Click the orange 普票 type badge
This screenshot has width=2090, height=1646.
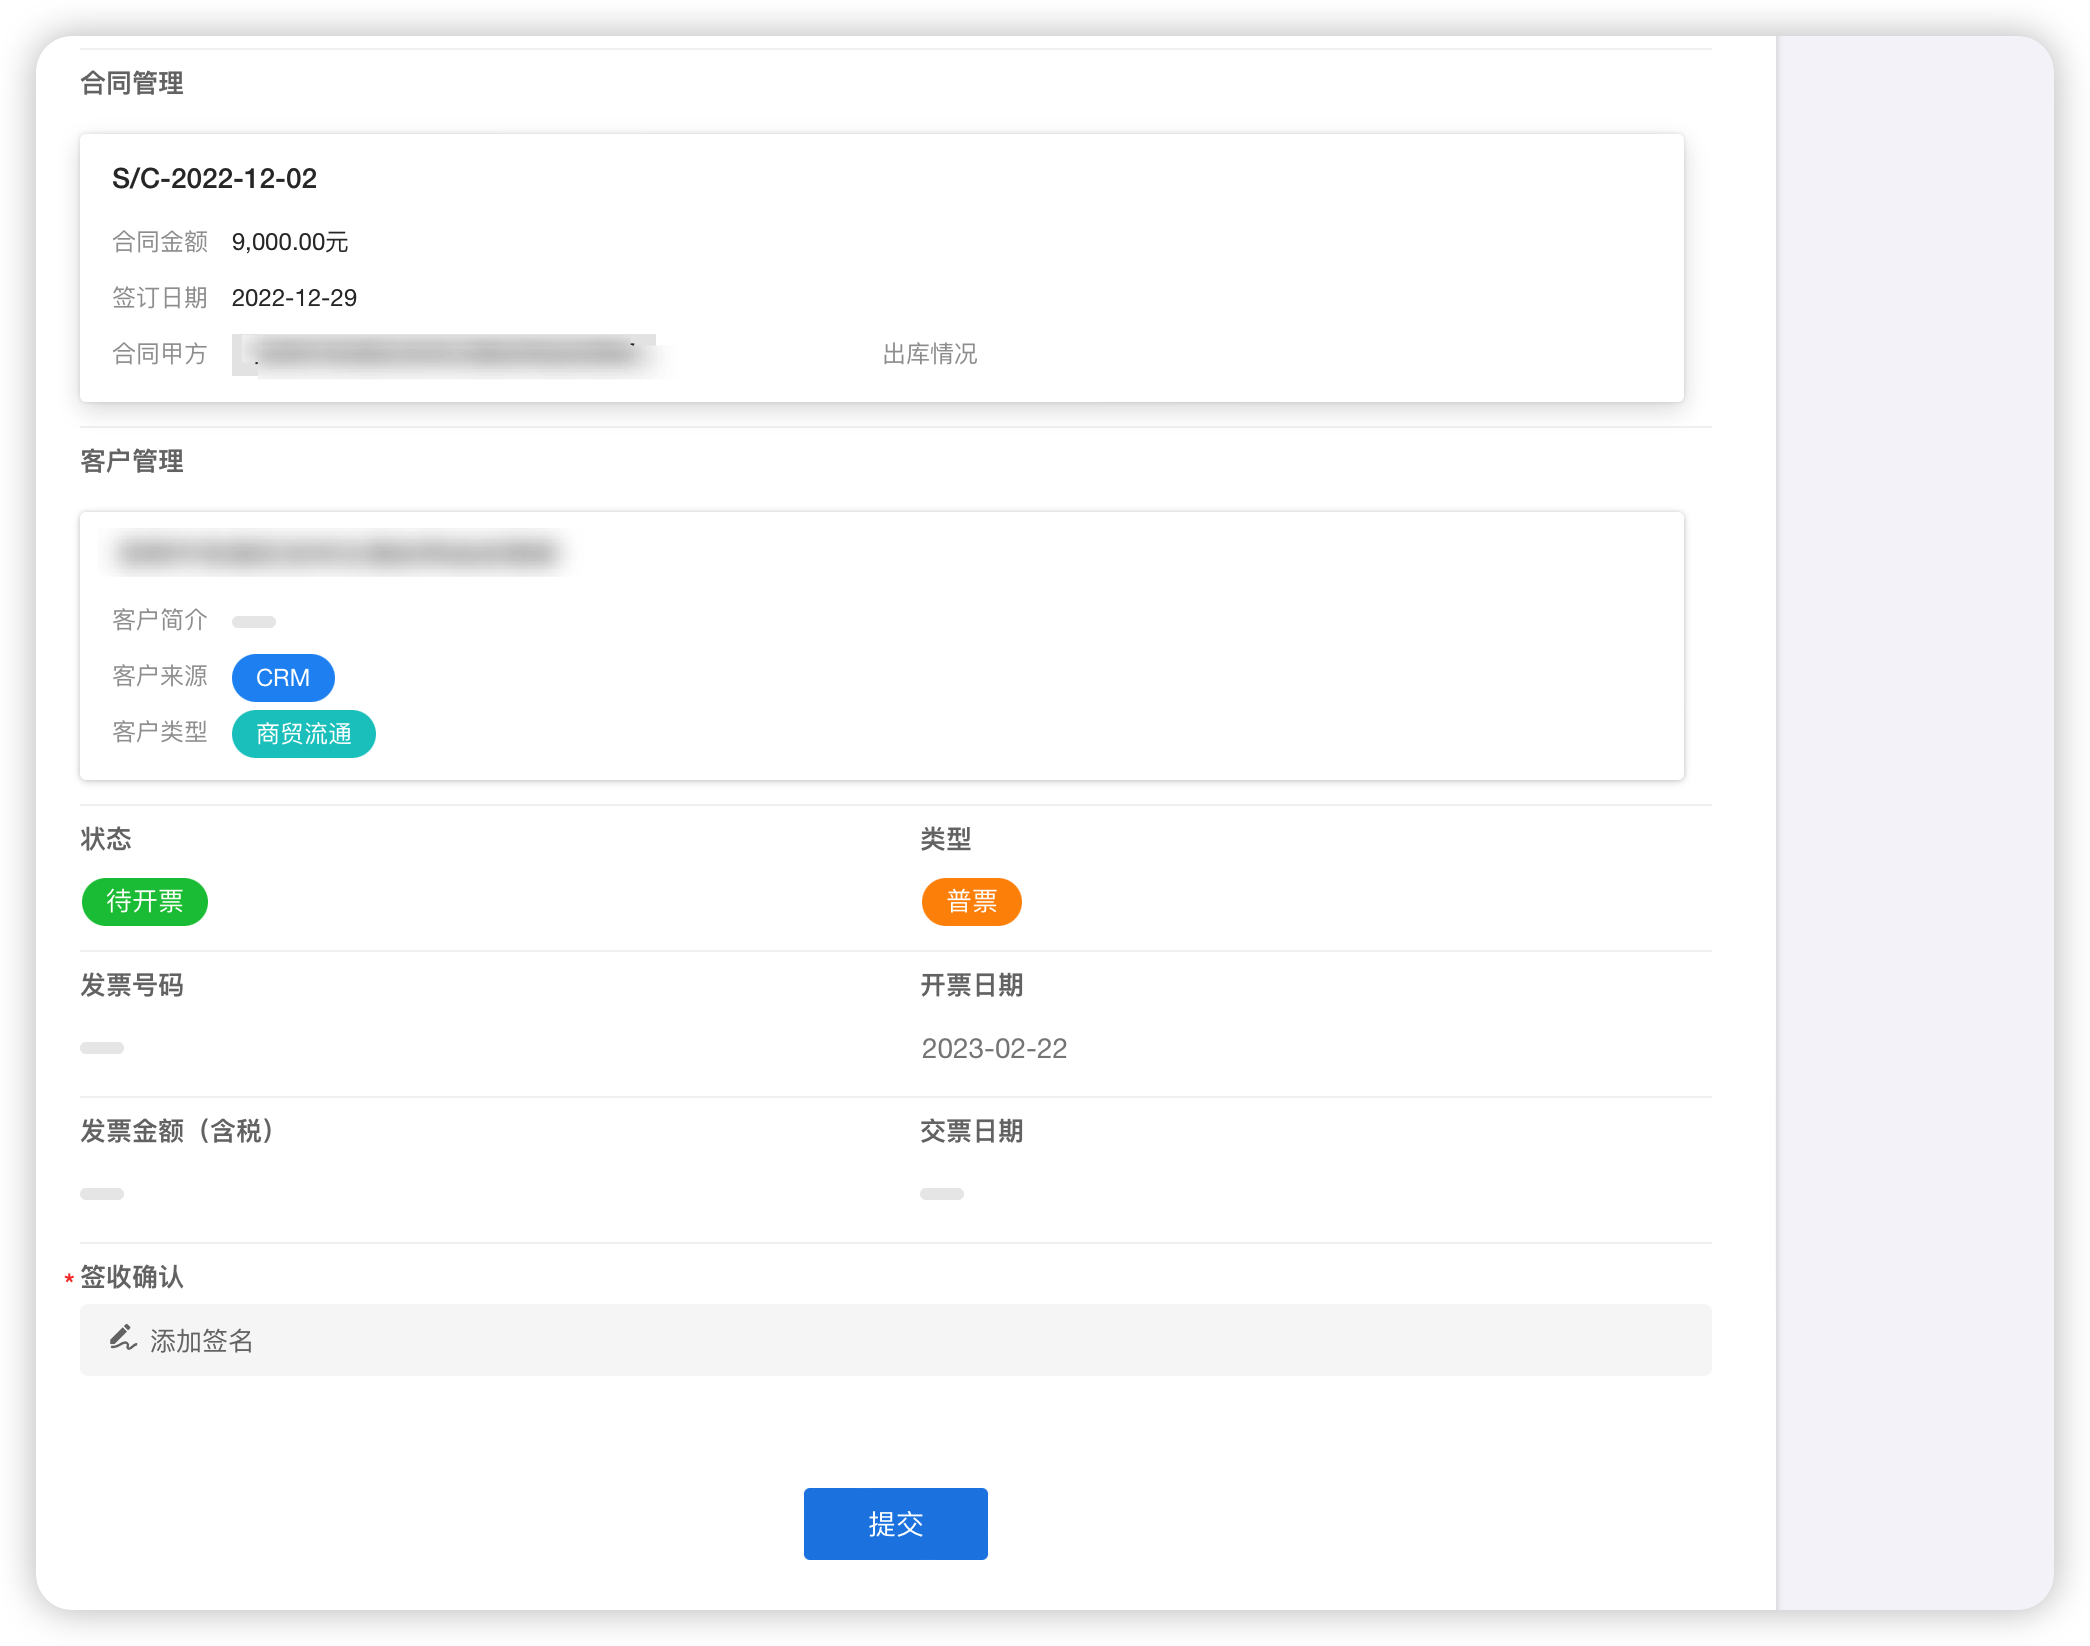coord(971,902)
